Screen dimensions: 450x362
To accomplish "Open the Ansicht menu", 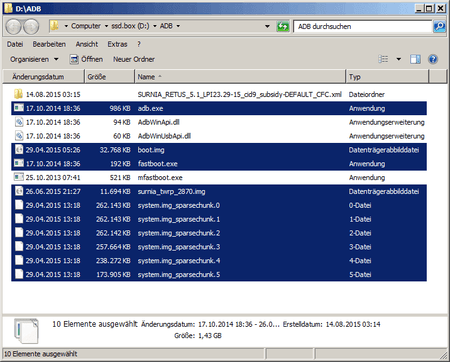I will [x=87, y=44].
